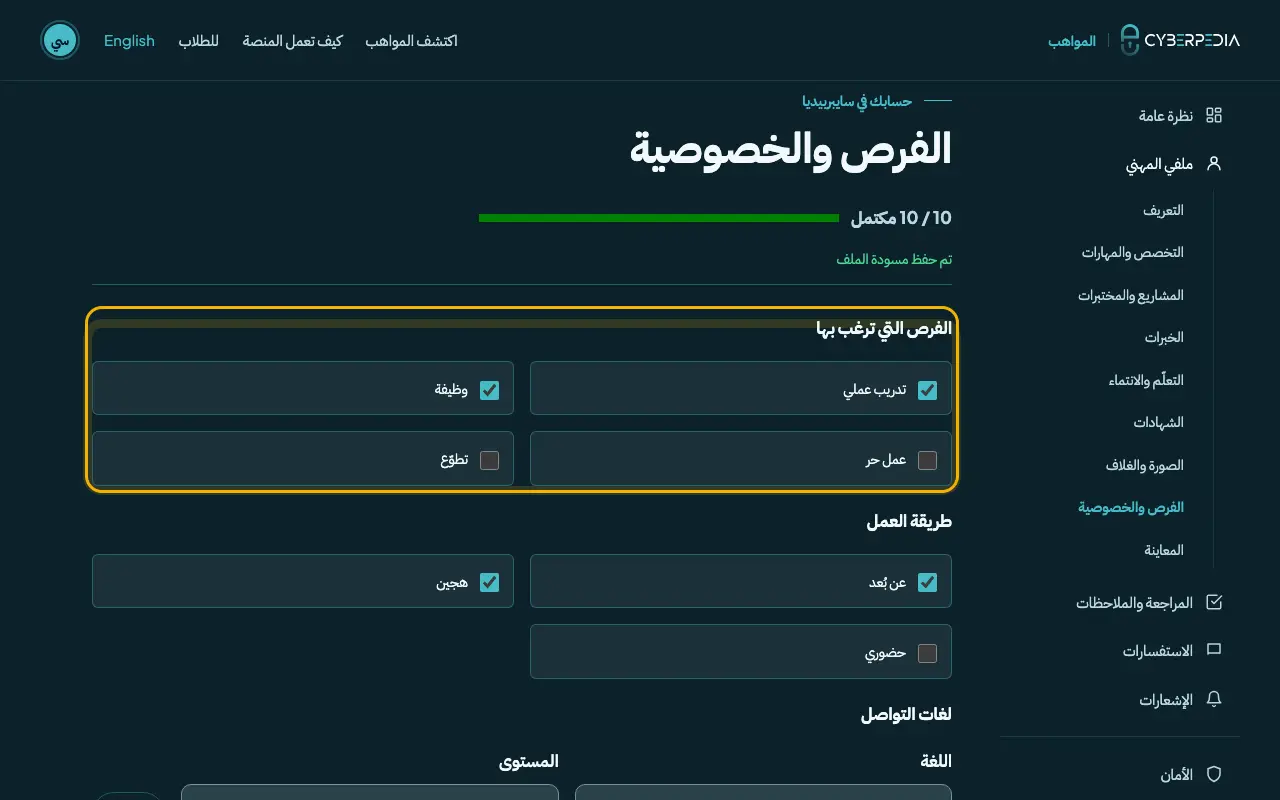Click the الإشعارات bell icon
Image resolution: width=1280 pixels, height=800 pixels.
[1214, 699]
